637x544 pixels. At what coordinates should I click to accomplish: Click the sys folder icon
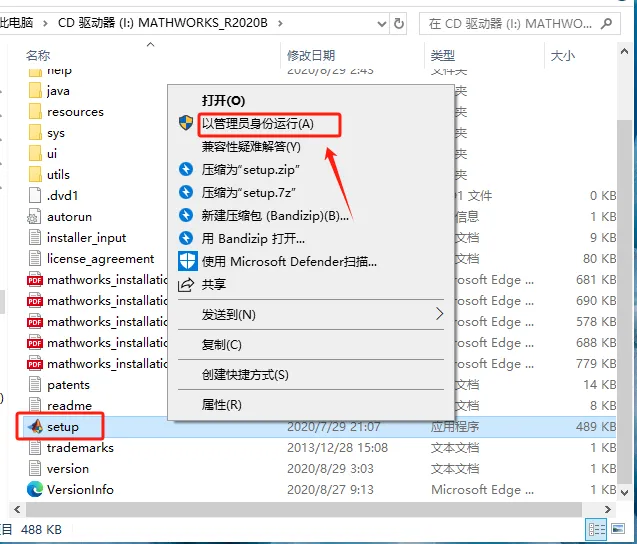coord(35,133)
